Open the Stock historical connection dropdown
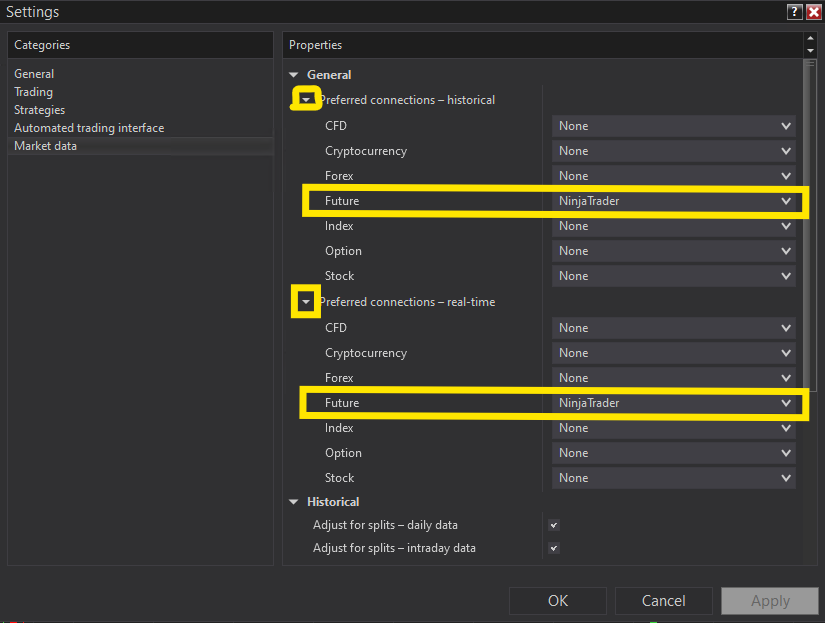825x623 pixels. tap(673, 275)
